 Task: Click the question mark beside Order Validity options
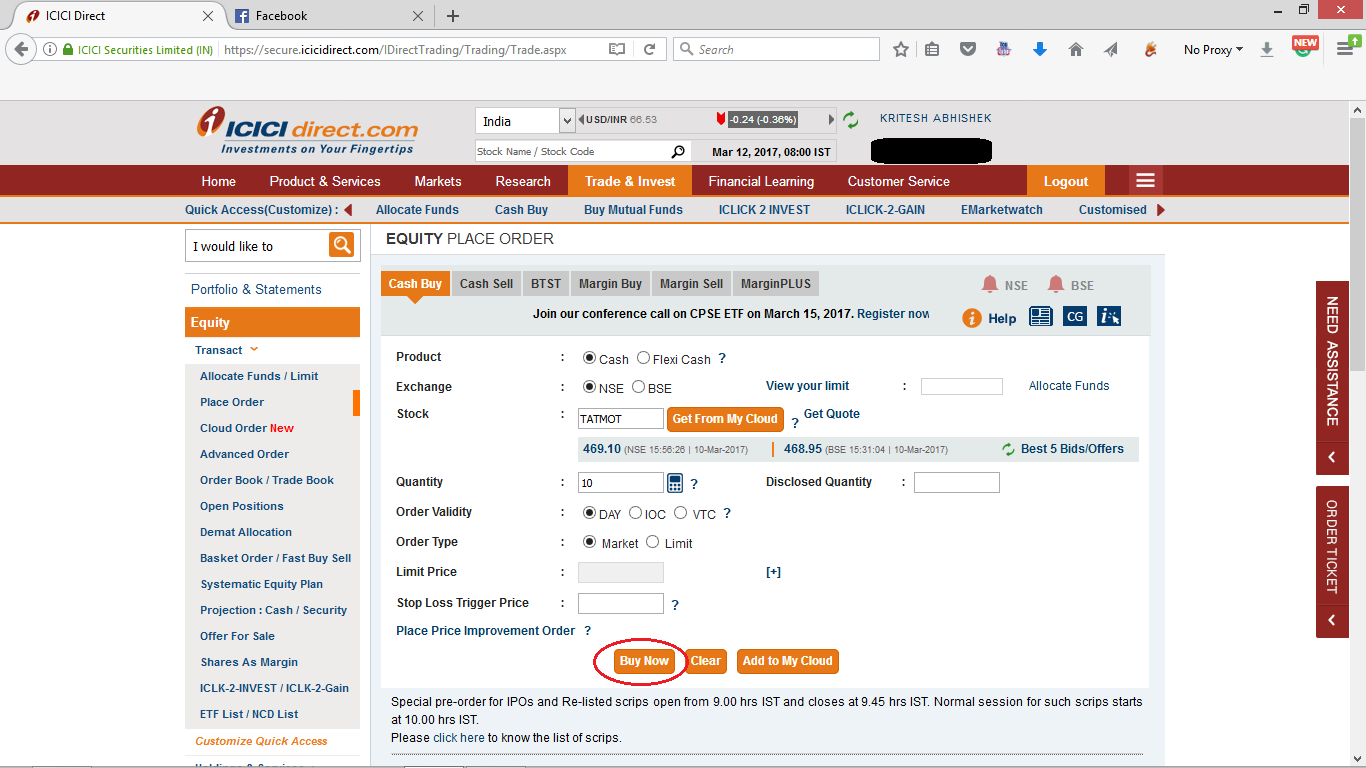coord(727,513)
